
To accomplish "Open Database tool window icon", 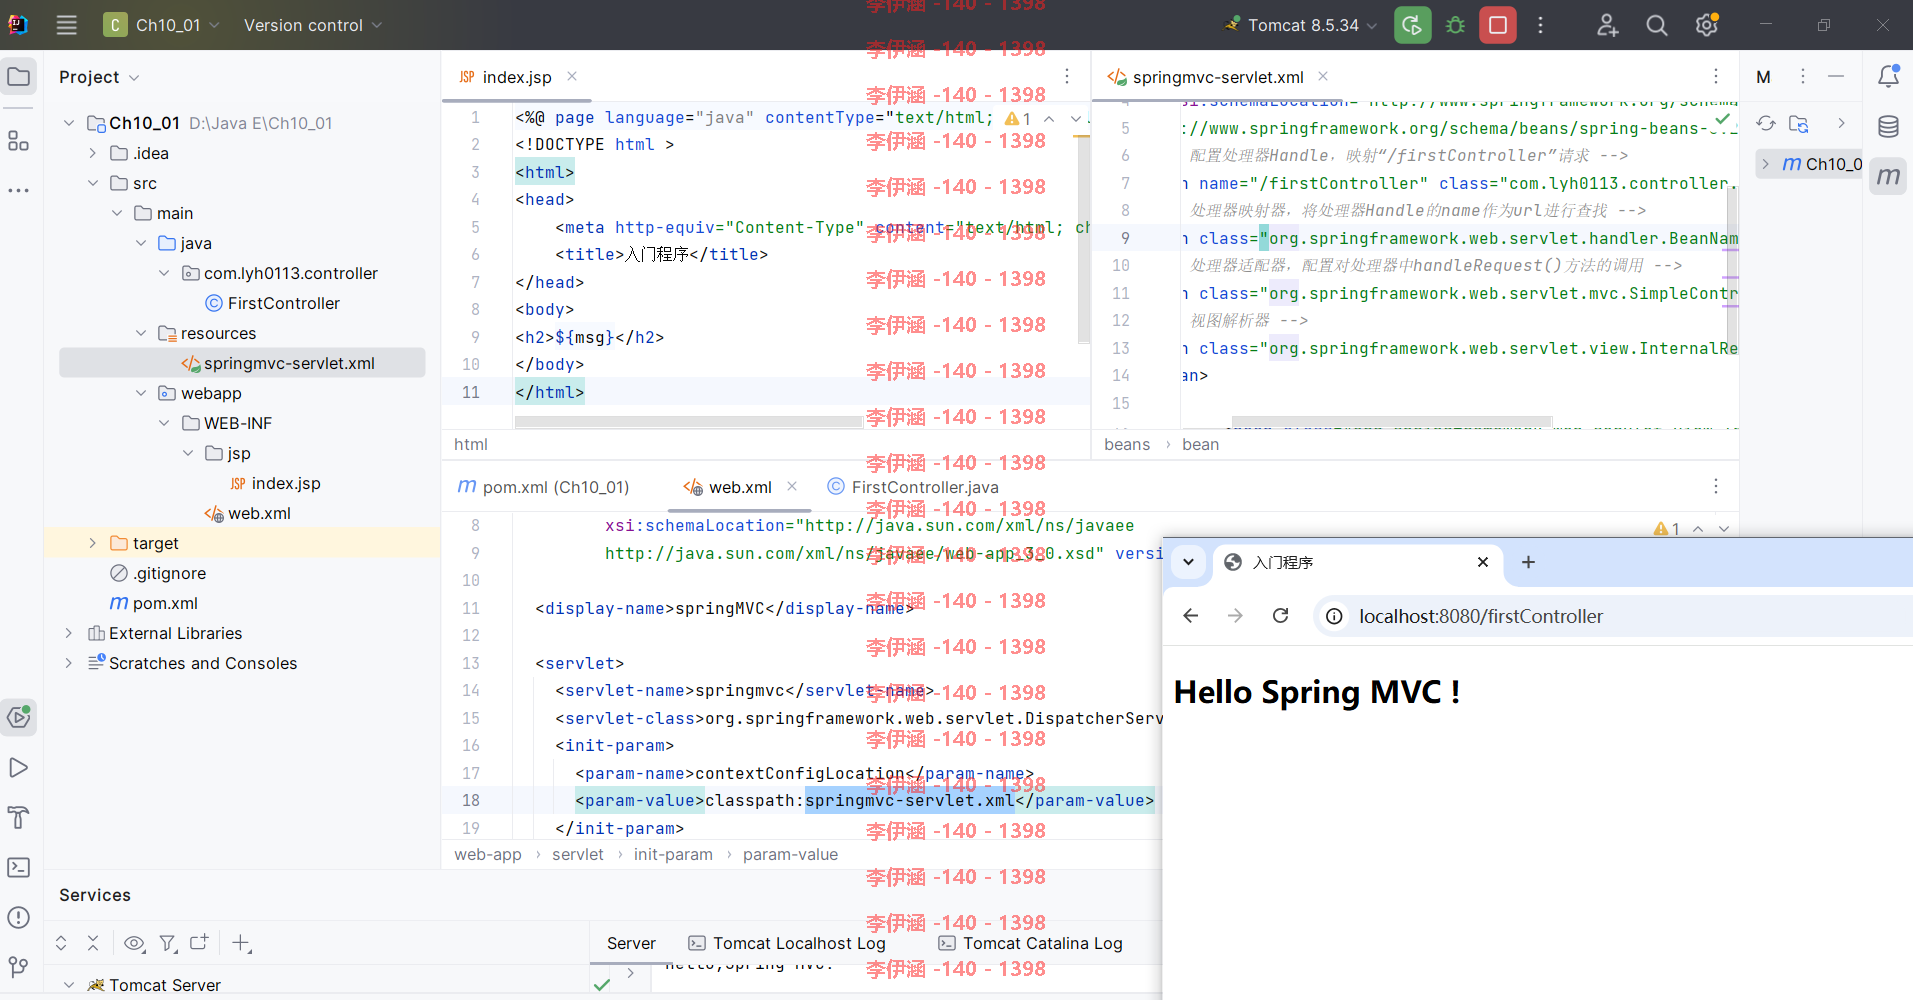I will pyautogui.click(x=1888, y=126).
